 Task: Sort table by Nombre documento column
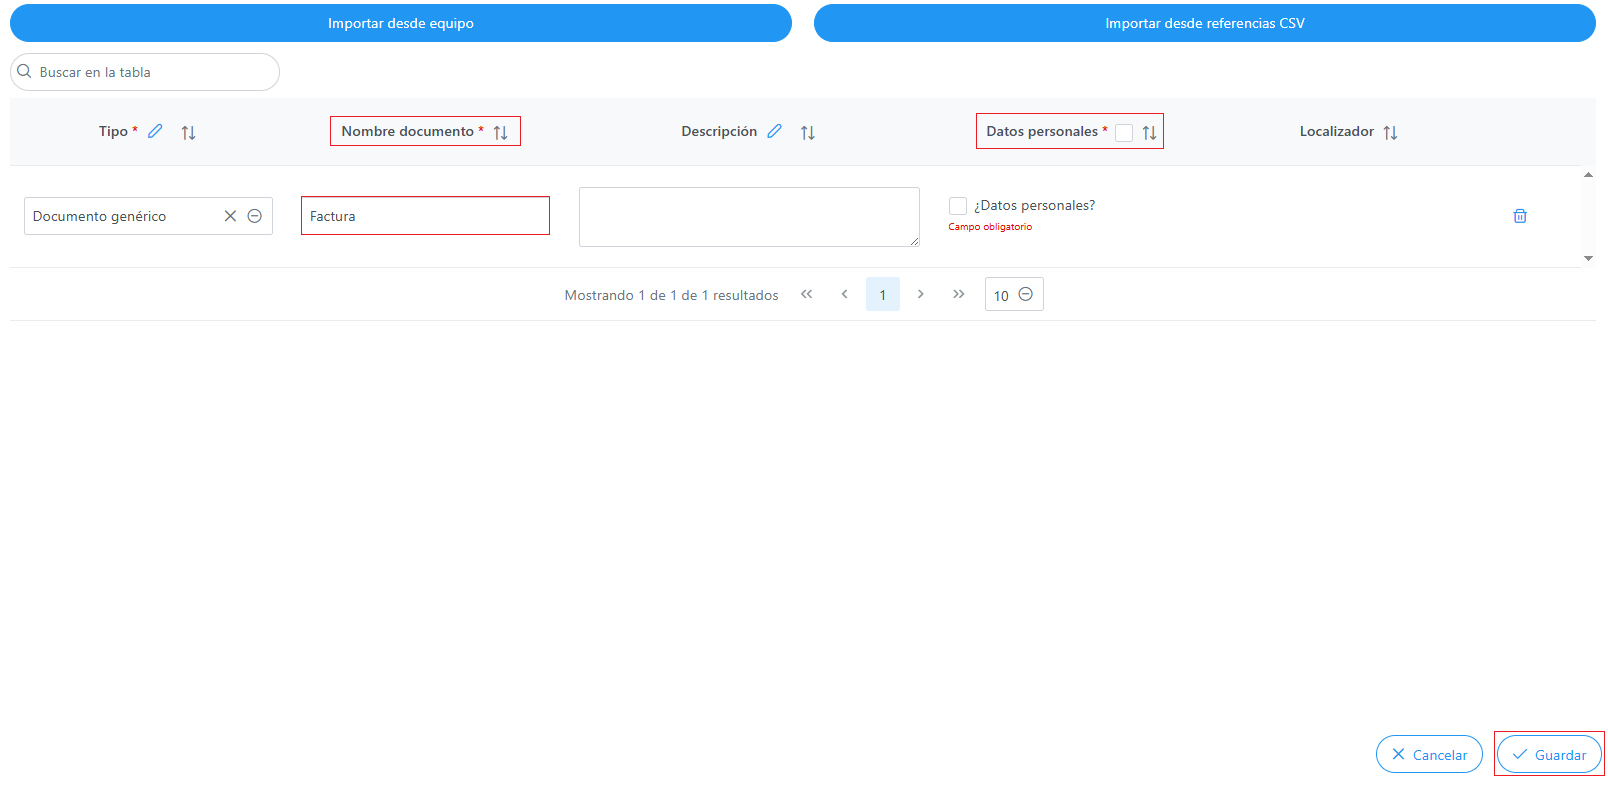[501, 132]
